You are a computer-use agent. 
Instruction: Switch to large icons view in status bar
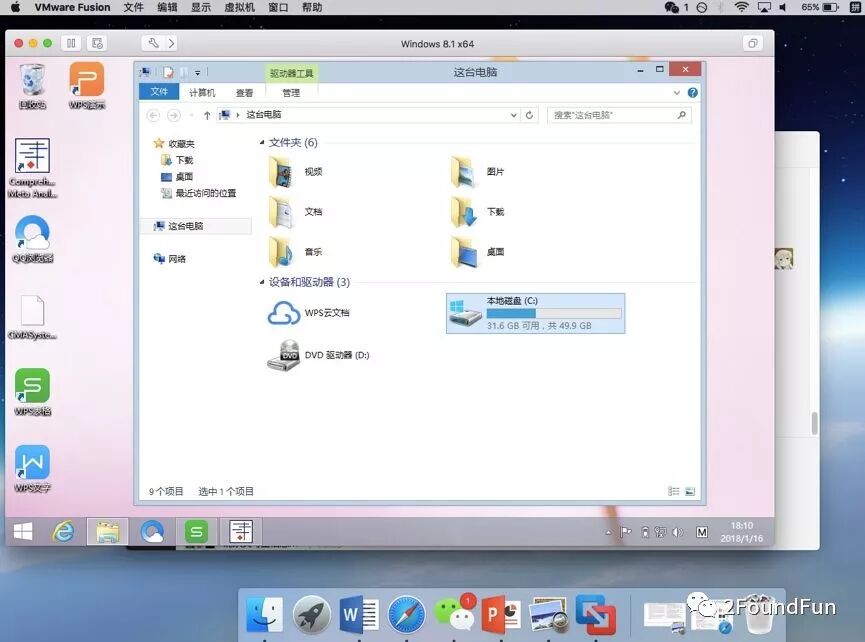click(x=690, y=491)
